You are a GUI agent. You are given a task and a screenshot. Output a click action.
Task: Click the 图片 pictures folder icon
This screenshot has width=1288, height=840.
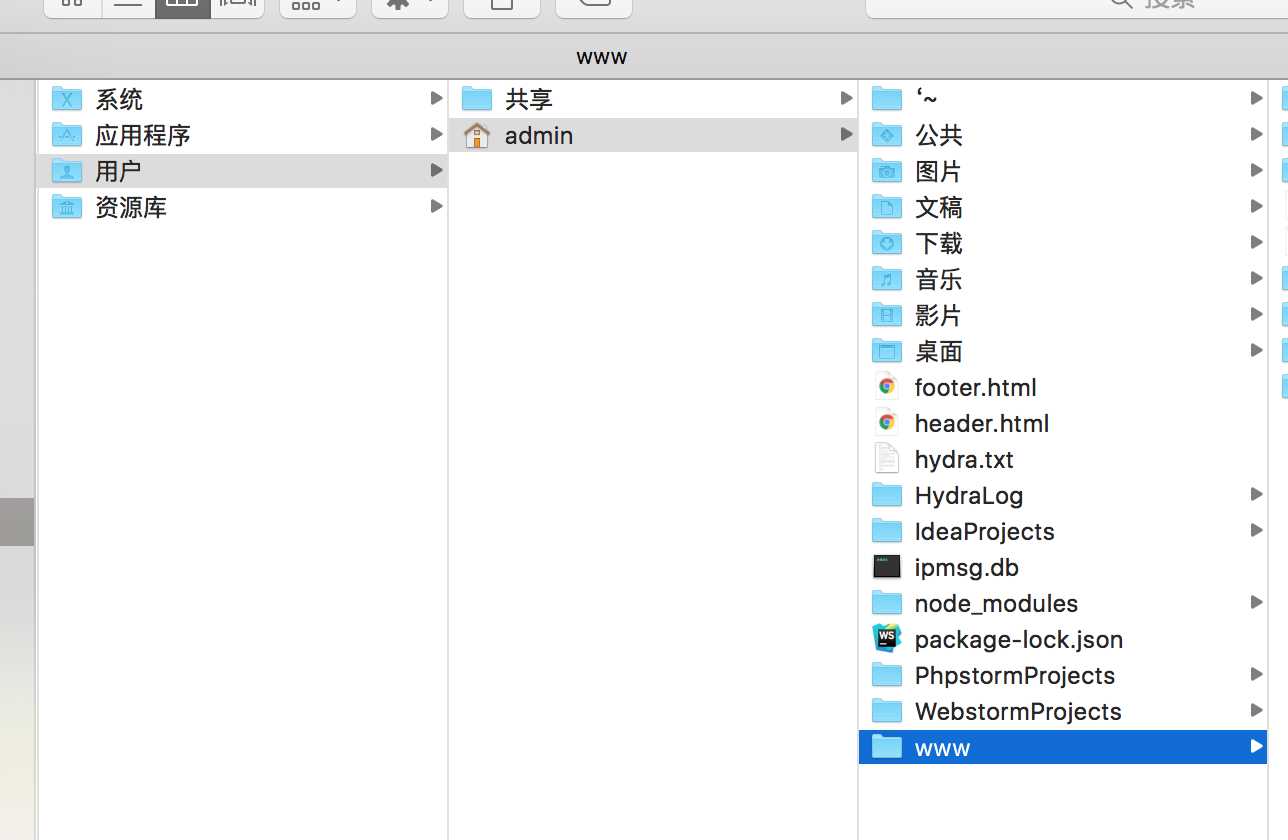pos(887,170)
